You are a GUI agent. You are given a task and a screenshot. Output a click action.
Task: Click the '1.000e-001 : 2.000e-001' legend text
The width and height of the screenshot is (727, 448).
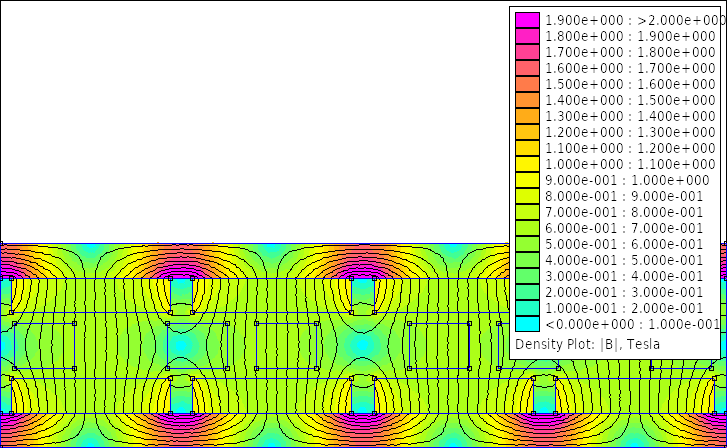coord(624,308)
